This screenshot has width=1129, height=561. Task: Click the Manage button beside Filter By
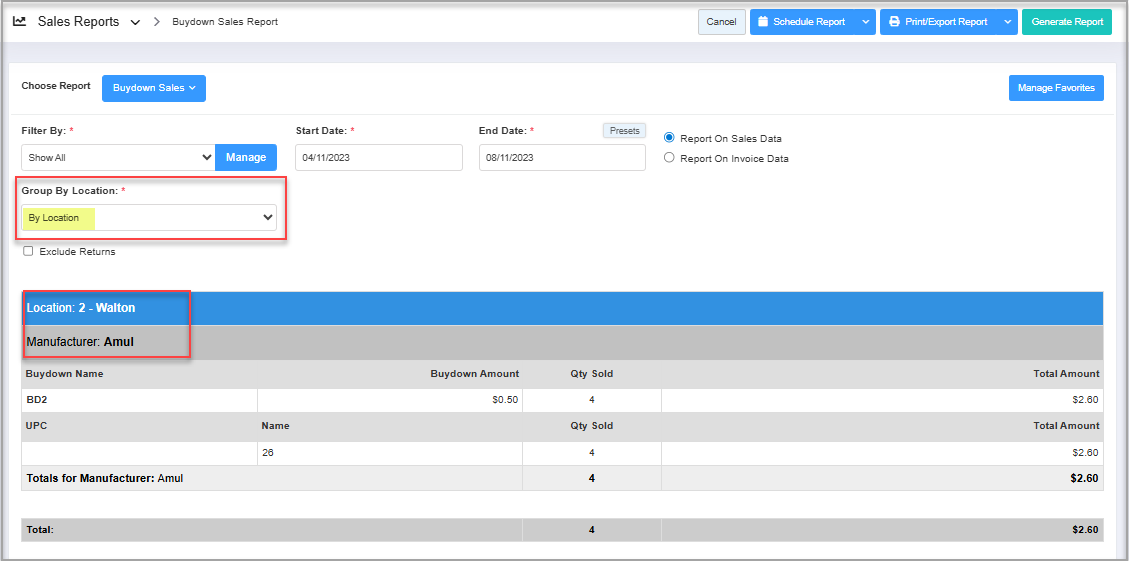tap(246, 158)
